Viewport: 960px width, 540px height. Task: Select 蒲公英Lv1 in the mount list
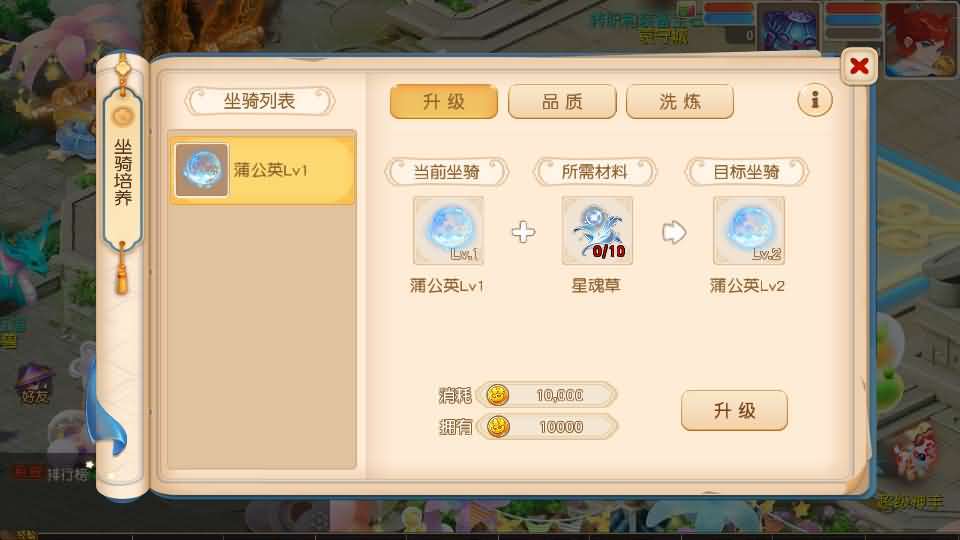tap(262, 170)
